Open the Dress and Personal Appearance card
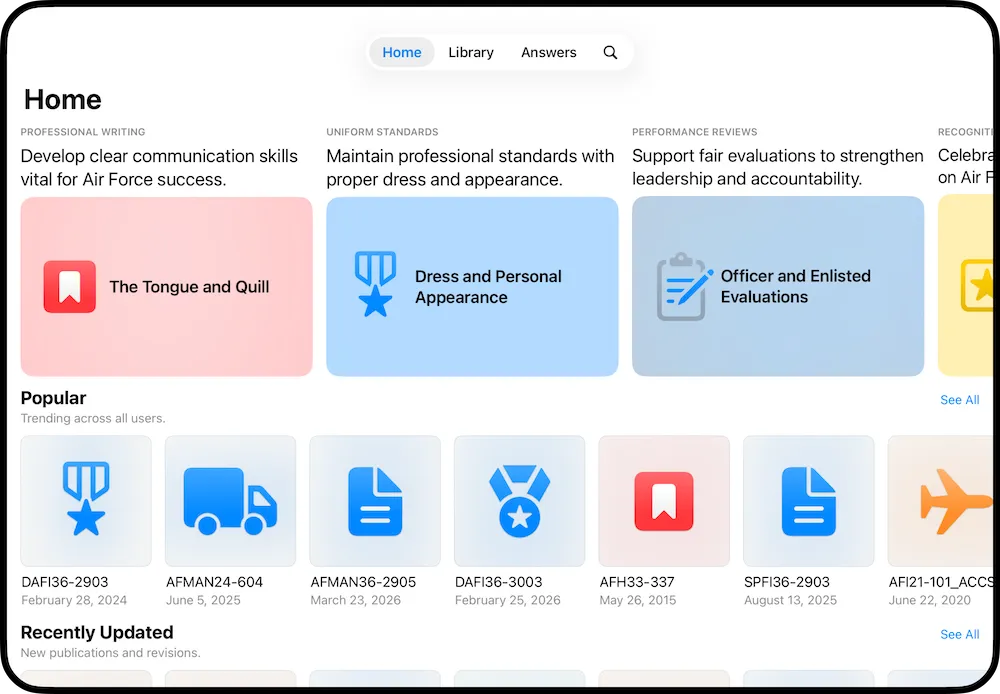The width and height of the screenshot is (1000, 694). point(472,286)
